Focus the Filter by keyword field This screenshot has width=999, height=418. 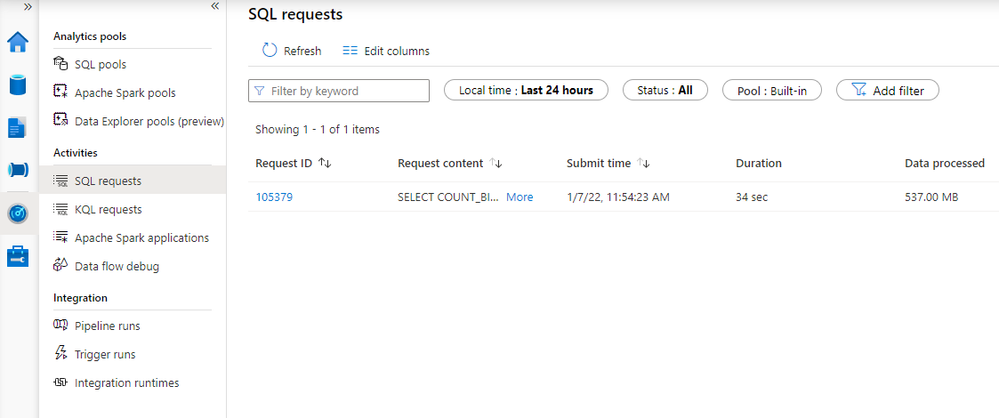click(x=339, y=90)
